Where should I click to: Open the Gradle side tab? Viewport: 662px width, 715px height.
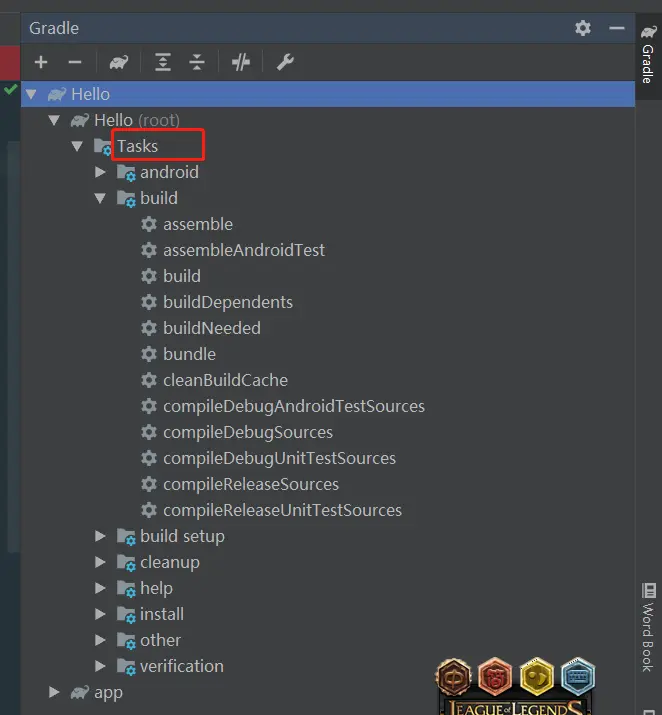pos(648,56)
